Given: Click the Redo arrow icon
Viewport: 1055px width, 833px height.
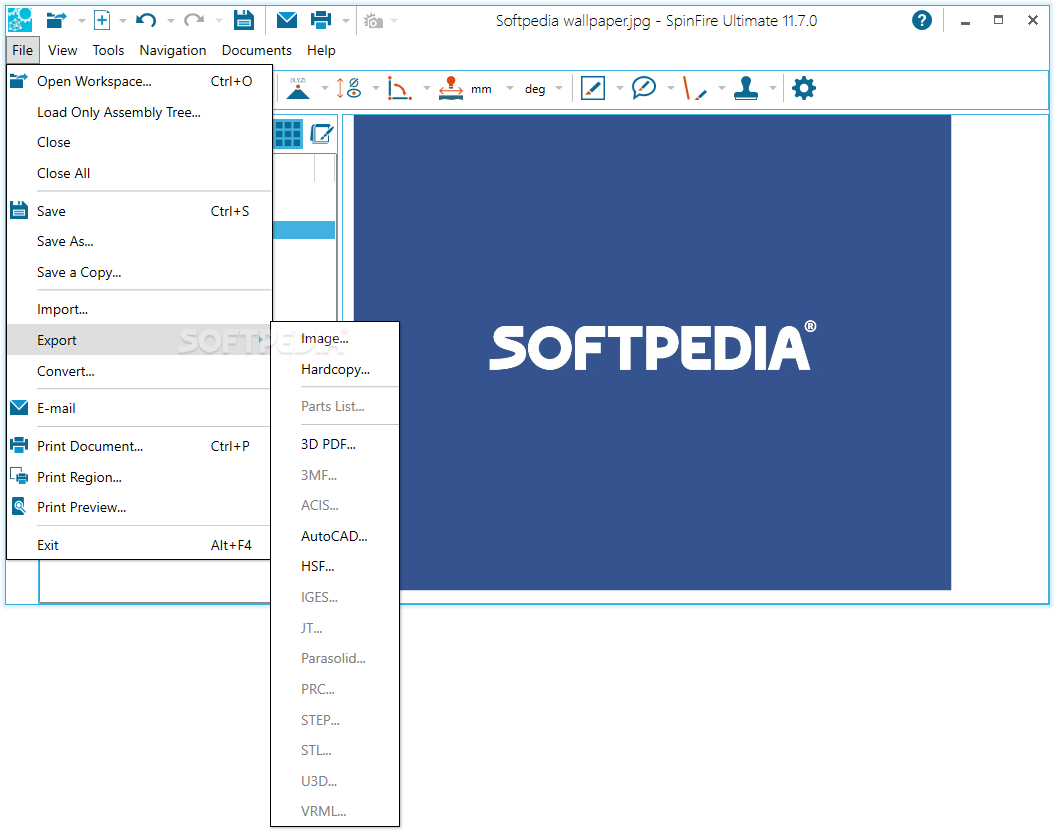Looking at the screenshot, I should click(194, 20).
